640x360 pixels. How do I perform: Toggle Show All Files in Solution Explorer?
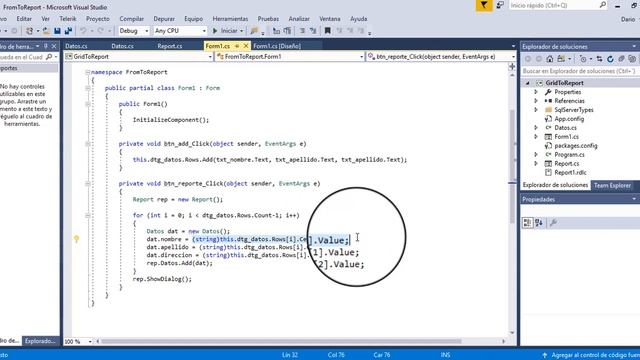pyautogui.click(x=632, y=59)
